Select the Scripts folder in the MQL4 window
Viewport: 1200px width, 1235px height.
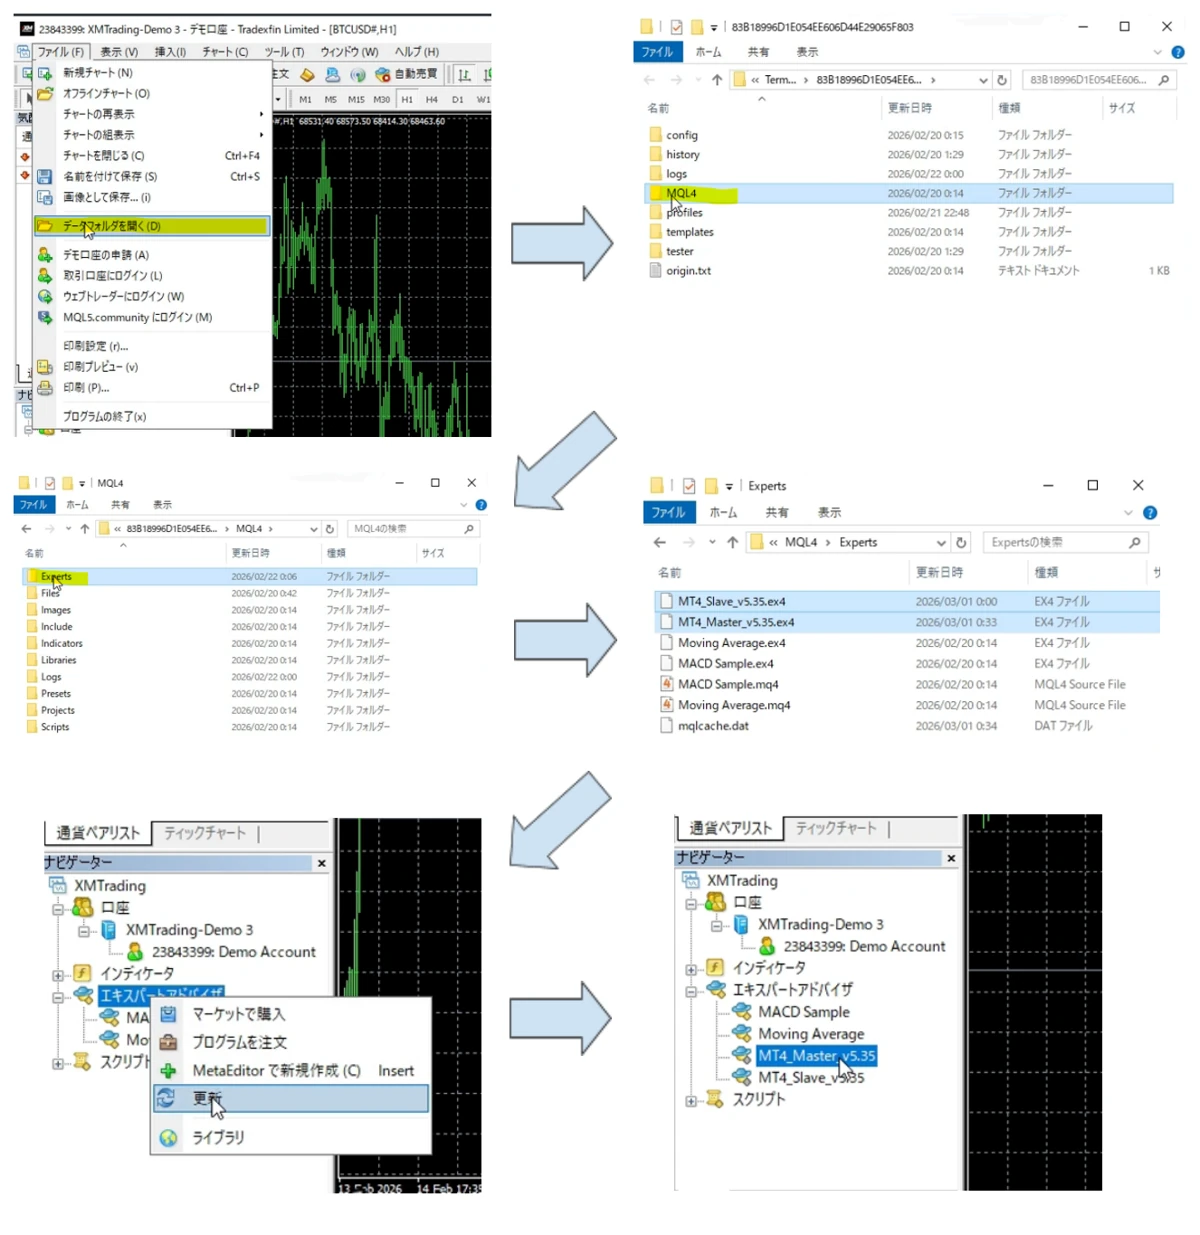coord(55,727)
